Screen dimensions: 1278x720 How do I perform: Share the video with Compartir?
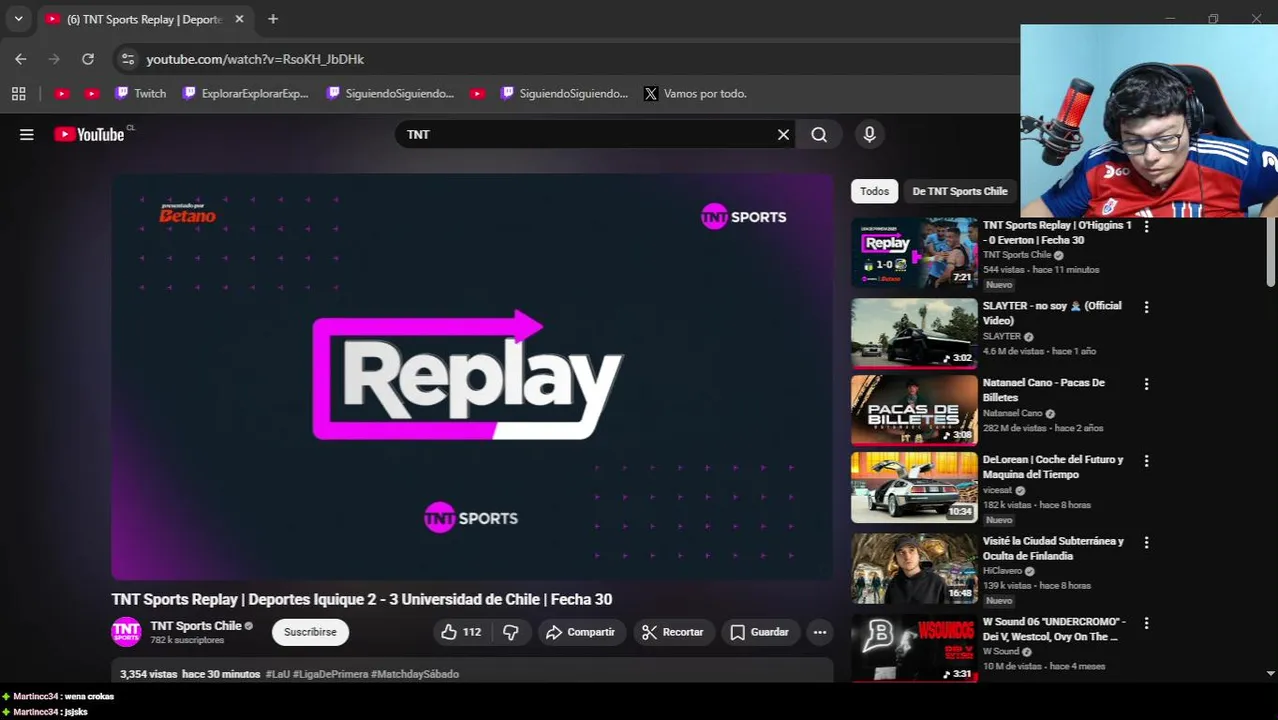coord(581,632)
